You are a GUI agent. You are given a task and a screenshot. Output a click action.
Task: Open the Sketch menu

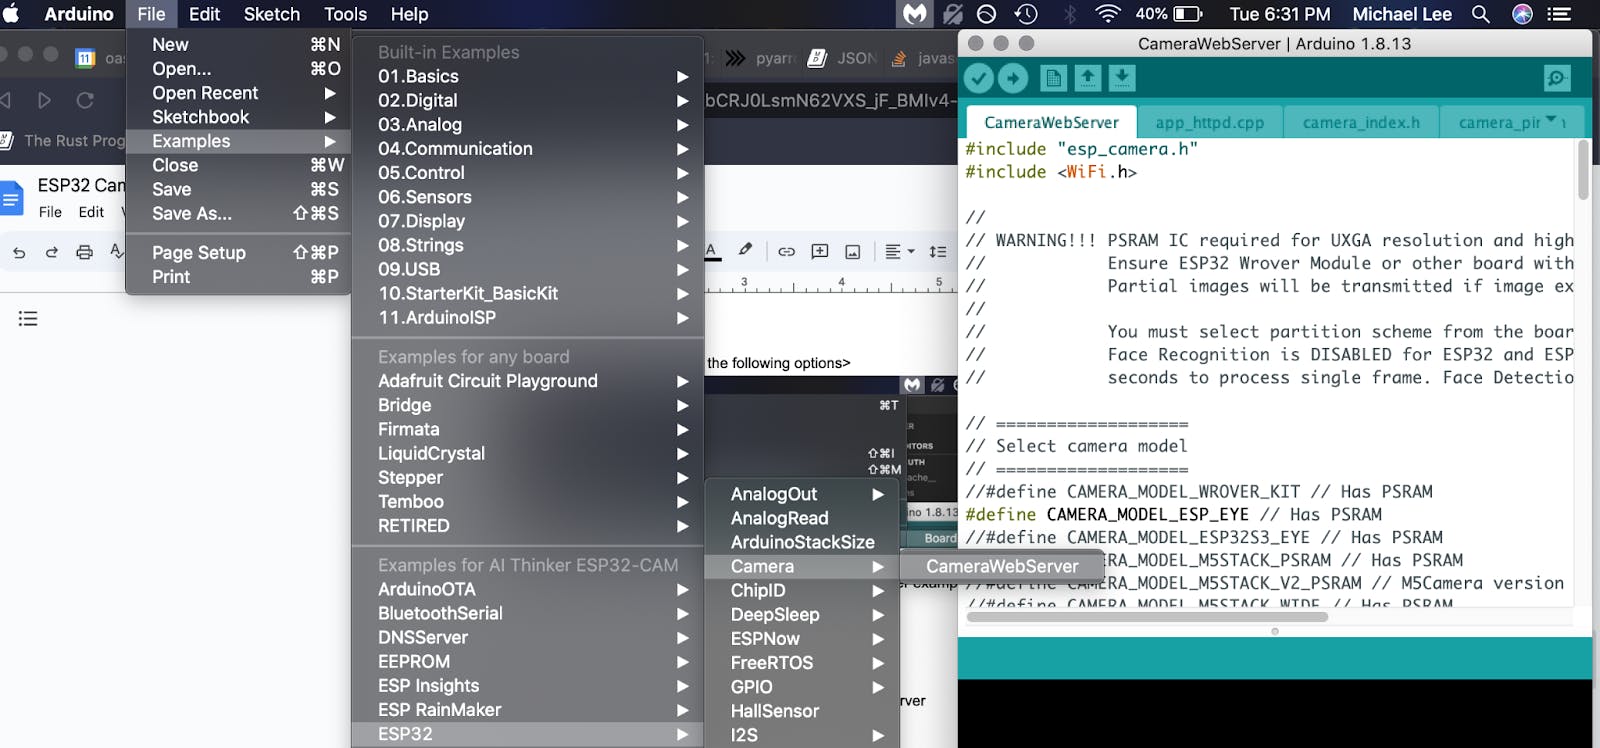click(x=272, y=14)
